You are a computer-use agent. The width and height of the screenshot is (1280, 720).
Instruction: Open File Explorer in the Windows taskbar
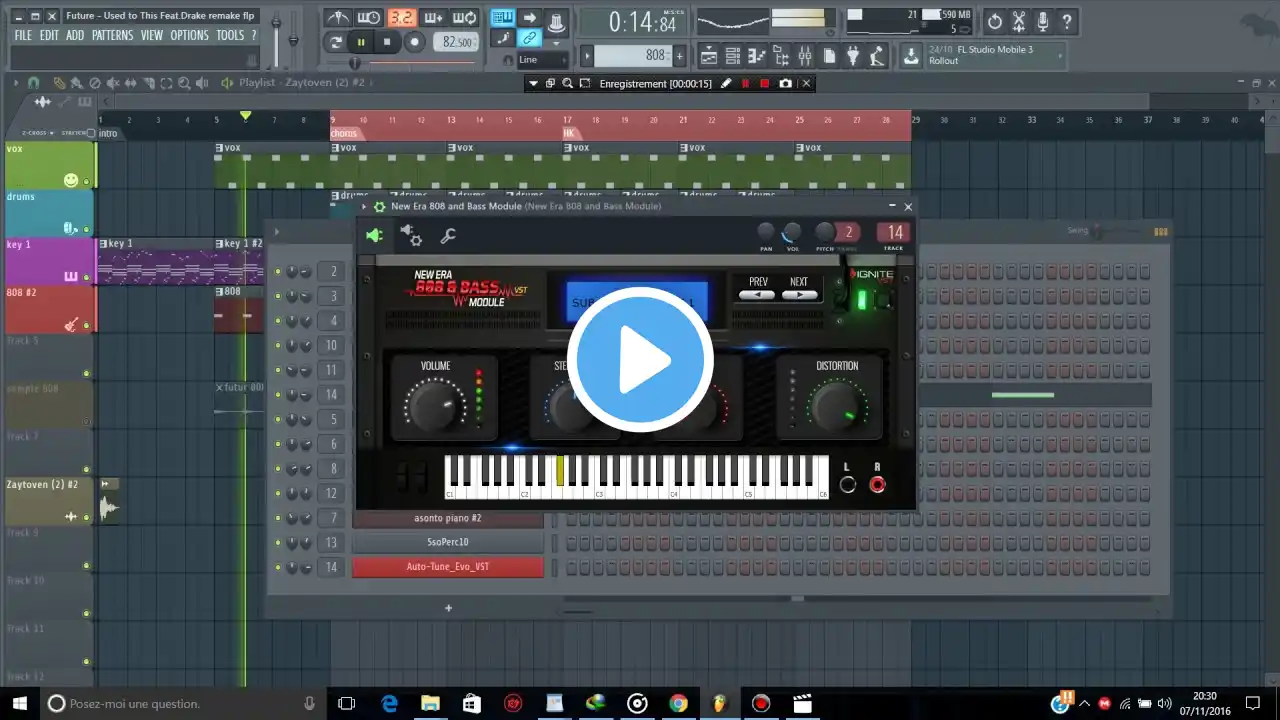point(430,703)
